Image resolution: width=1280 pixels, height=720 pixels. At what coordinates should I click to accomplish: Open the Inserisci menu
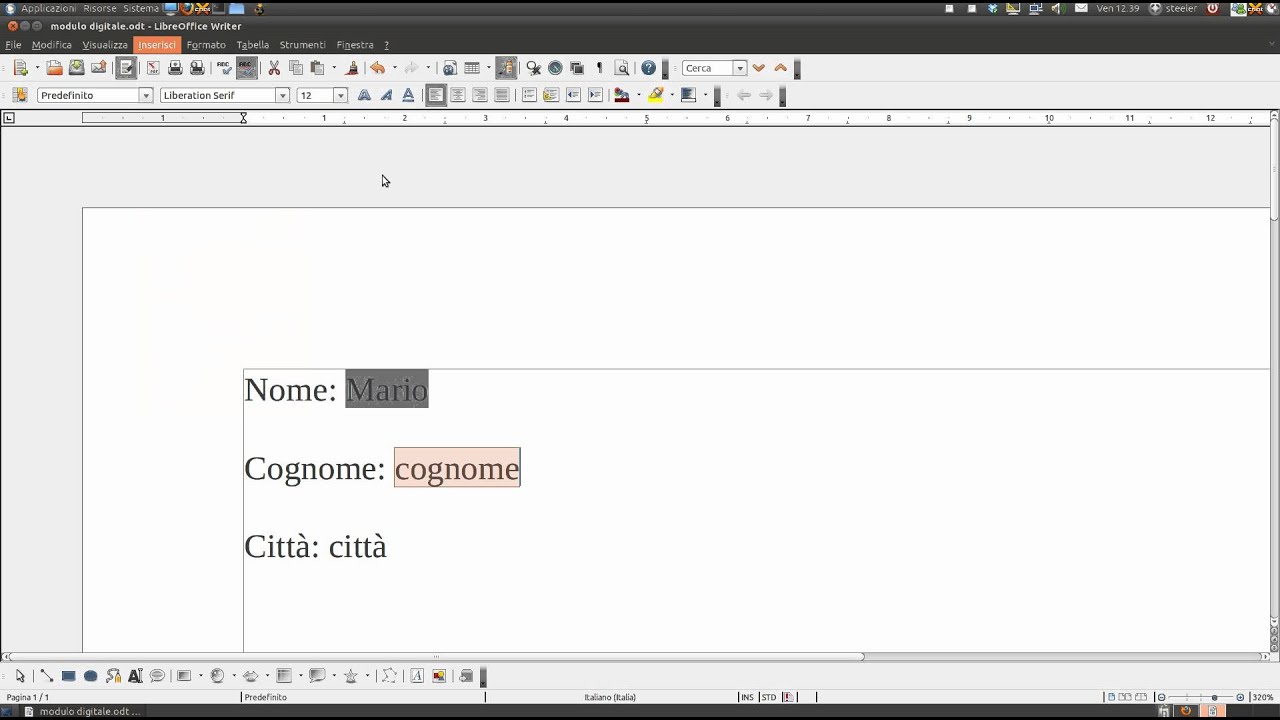[157, 45]
